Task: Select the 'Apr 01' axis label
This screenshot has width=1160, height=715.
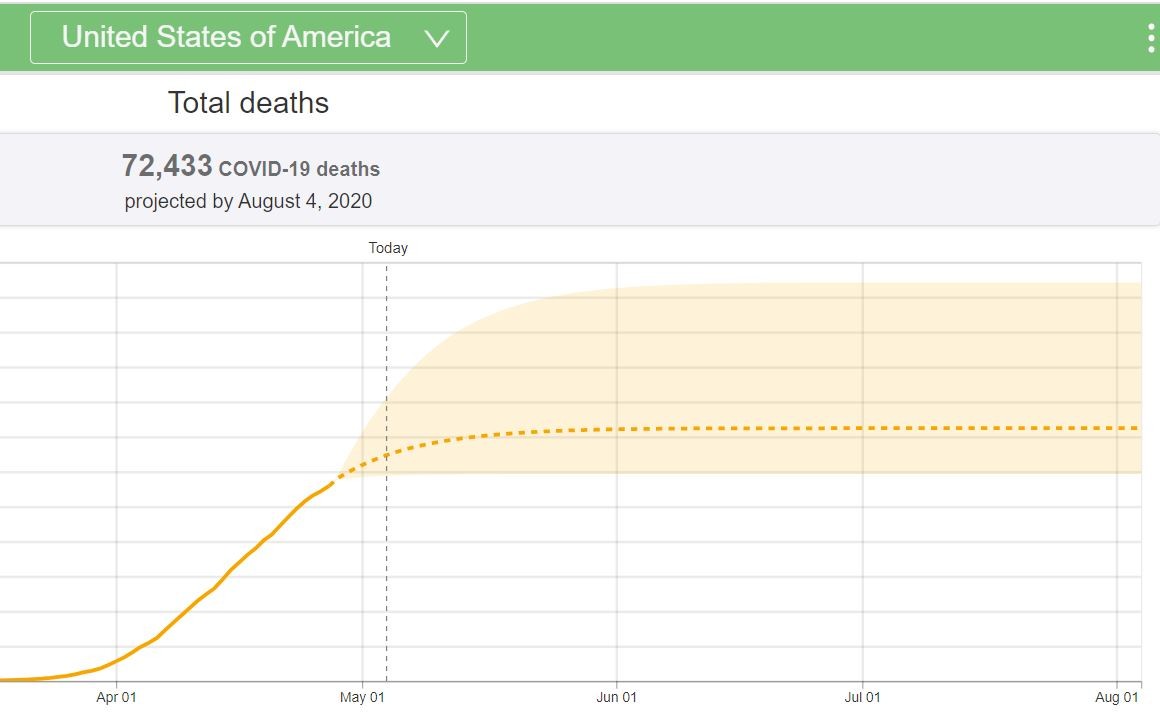Action: [x=116, y=697]
